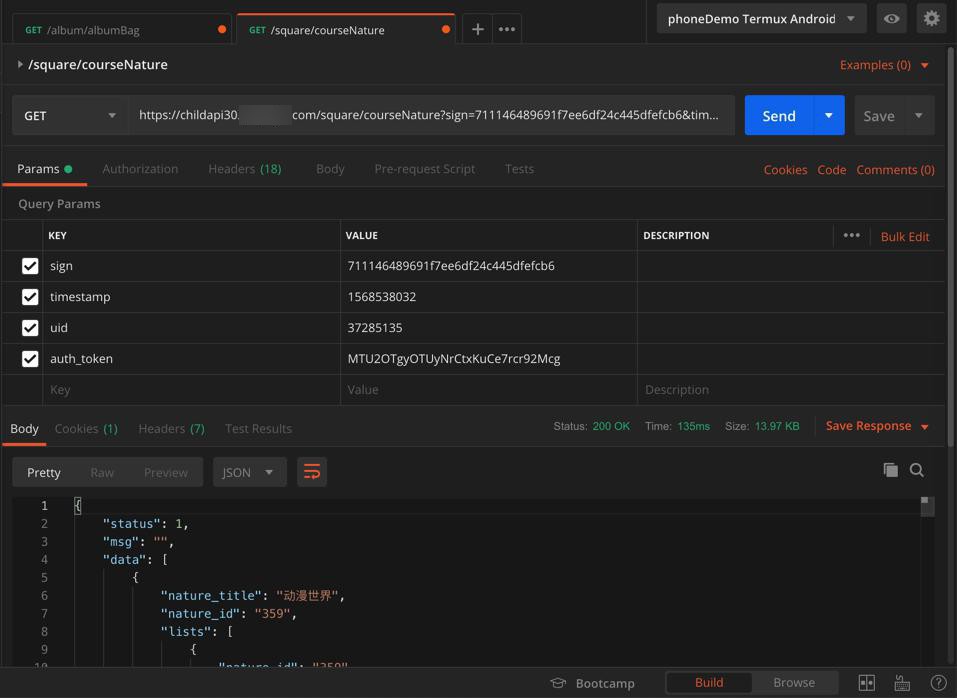
Task: Click the empty Key input field
Action: (x=191, y=390)
